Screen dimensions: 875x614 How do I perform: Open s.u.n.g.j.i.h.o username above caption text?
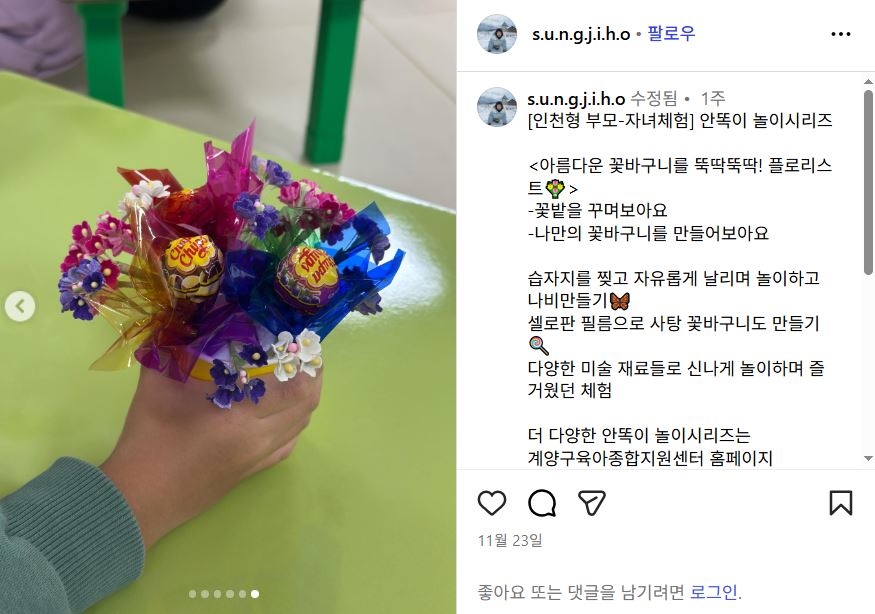coord(576,99)
